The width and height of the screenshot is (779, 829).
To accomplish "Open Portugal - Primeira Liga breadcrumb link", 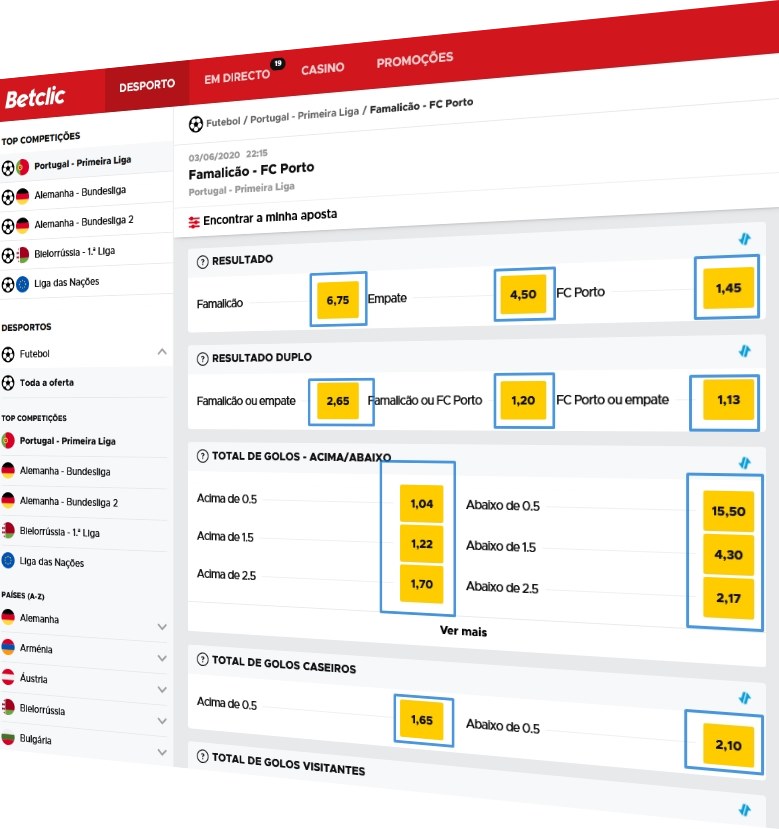I will tap(304, 115).
